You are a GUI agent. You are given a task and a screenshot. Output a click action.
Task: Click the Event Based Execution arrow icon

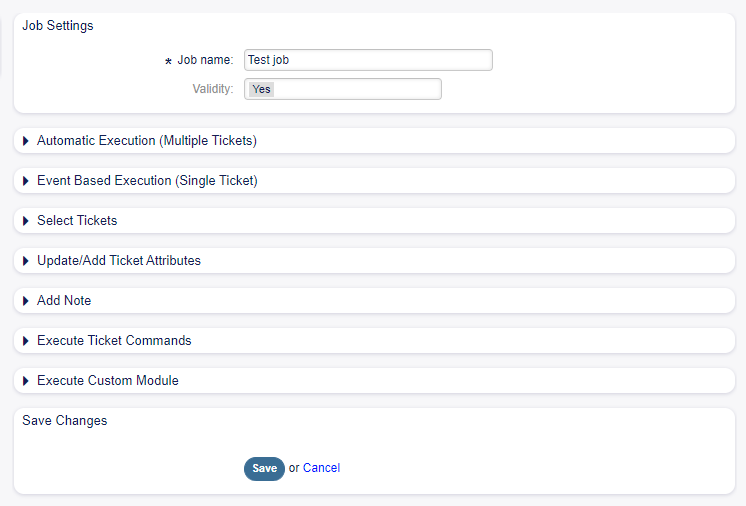(26, 181)
